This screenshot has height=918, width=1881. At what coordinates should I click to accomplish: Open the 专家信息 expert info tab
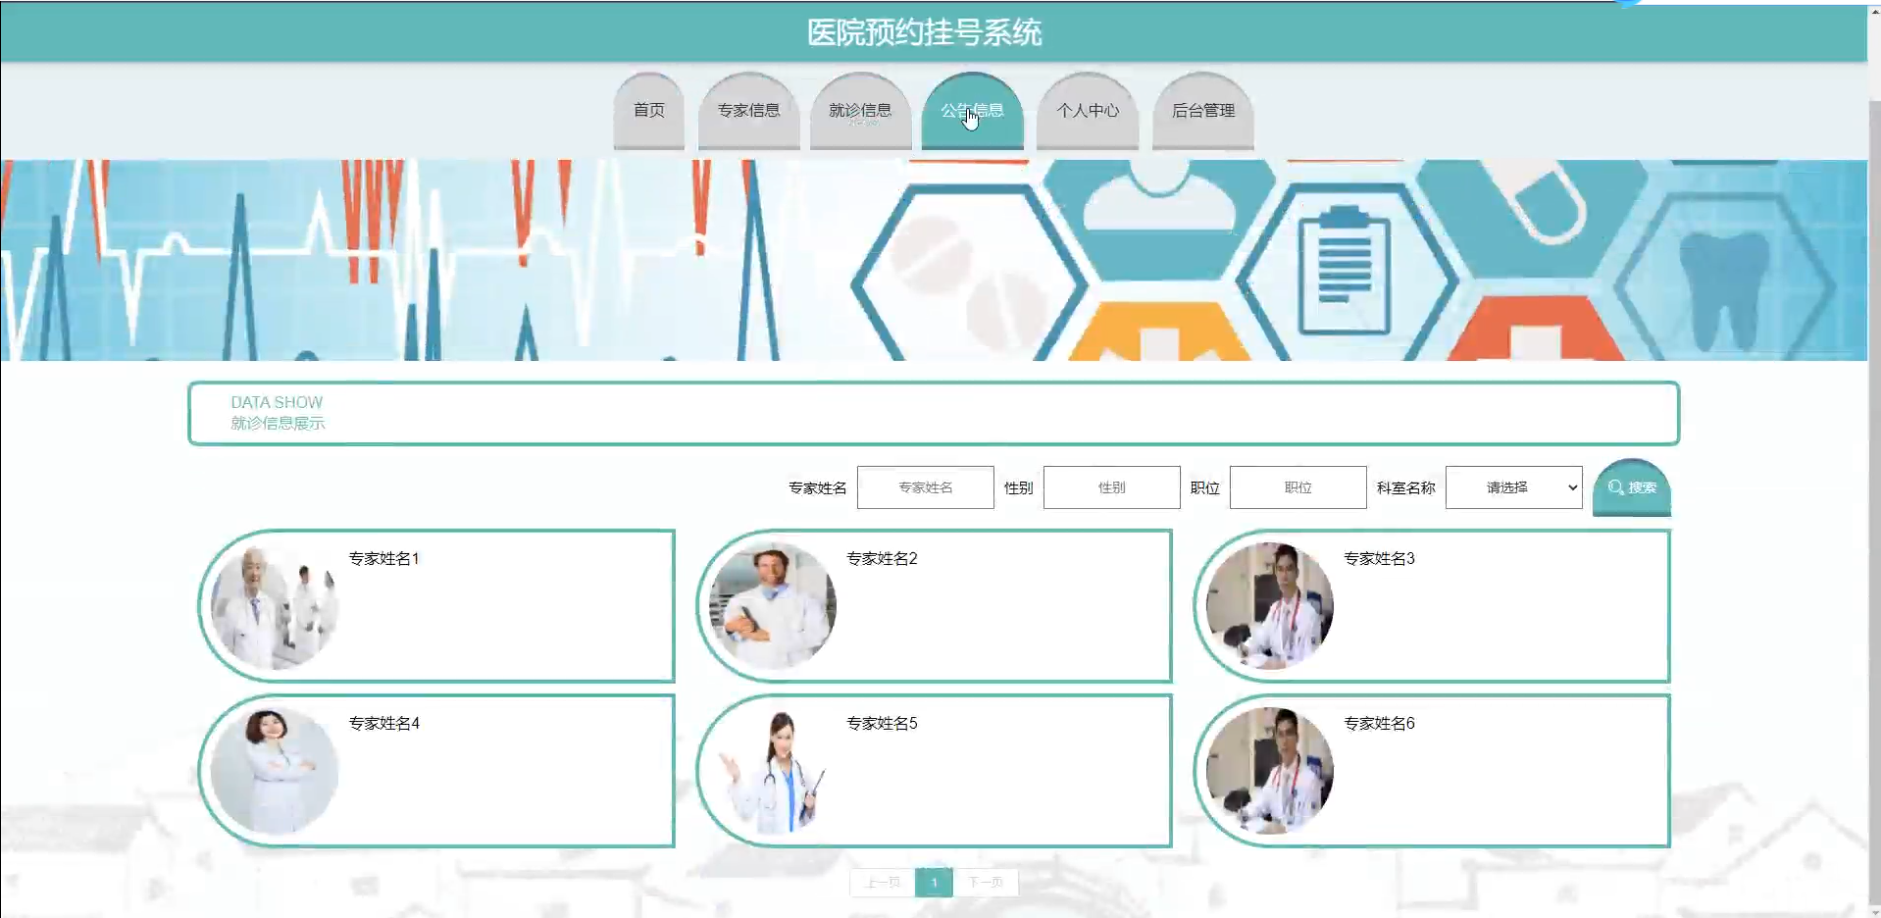(750, 111)
